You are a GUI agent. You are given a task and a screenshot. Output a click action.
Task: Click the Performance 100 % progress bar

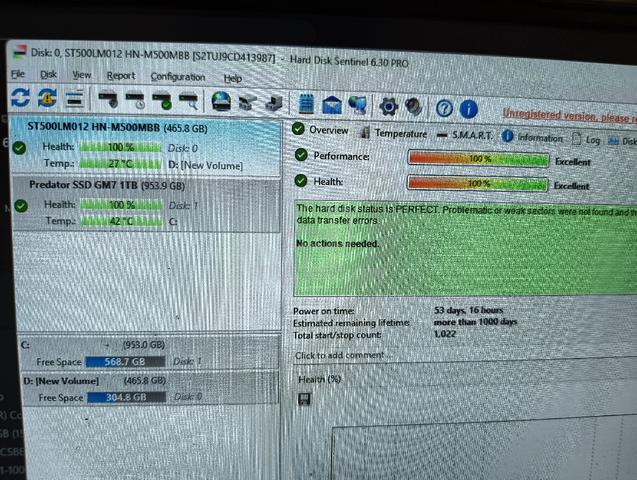tap(479, 159)
